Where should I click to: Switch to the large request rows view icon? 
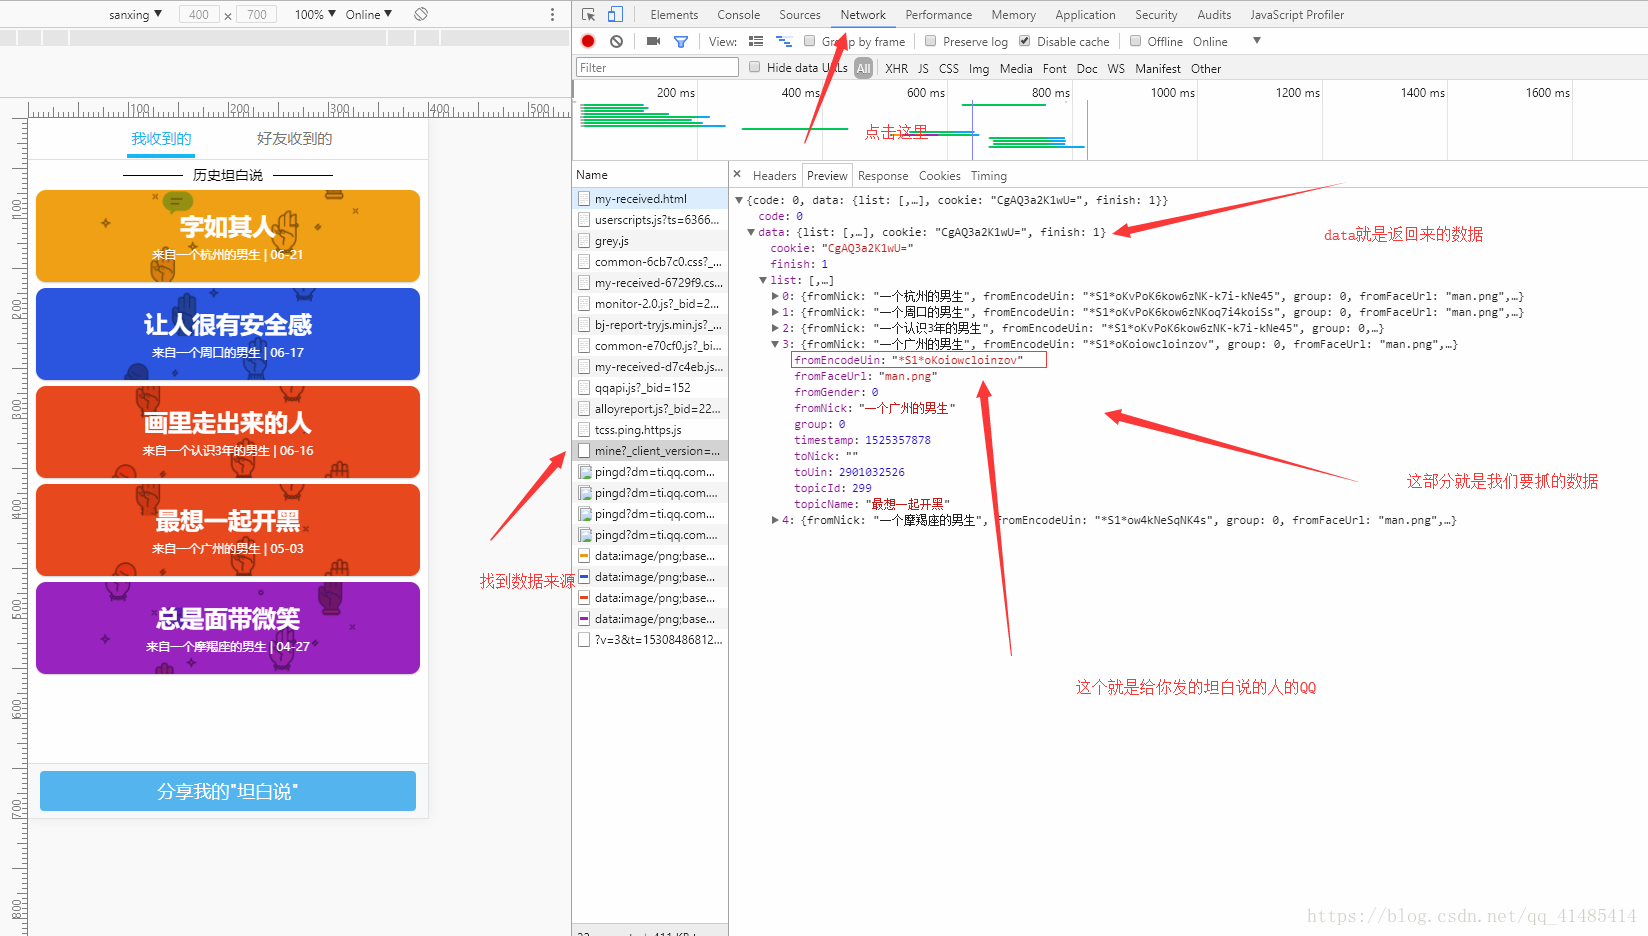tap(756, 41)
